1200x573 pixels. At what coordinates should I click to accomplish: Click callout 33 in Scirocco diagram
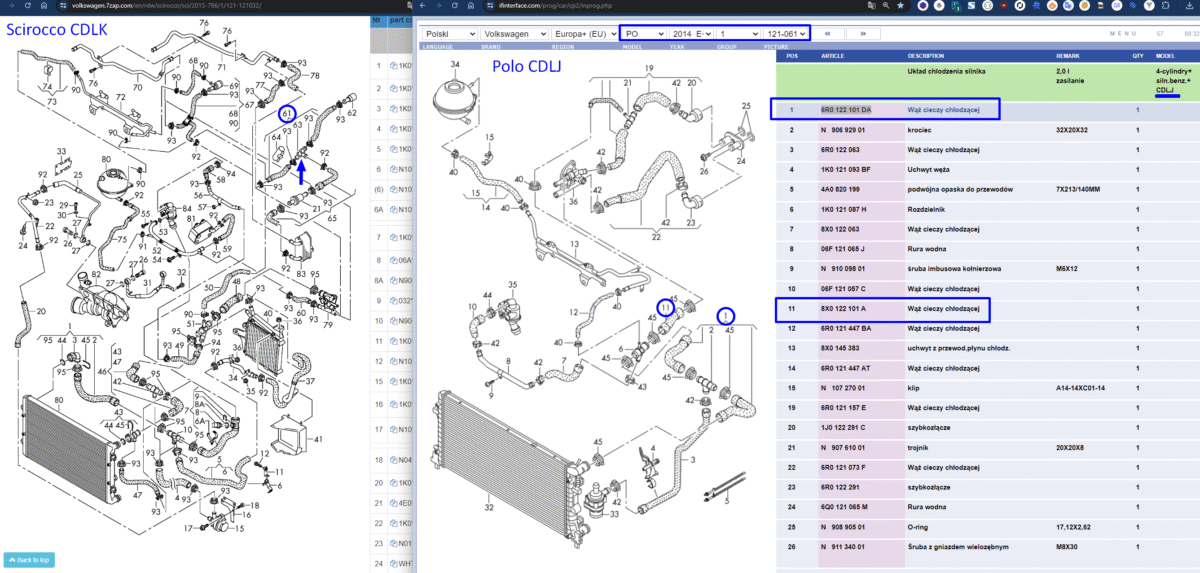coord(60,152)
